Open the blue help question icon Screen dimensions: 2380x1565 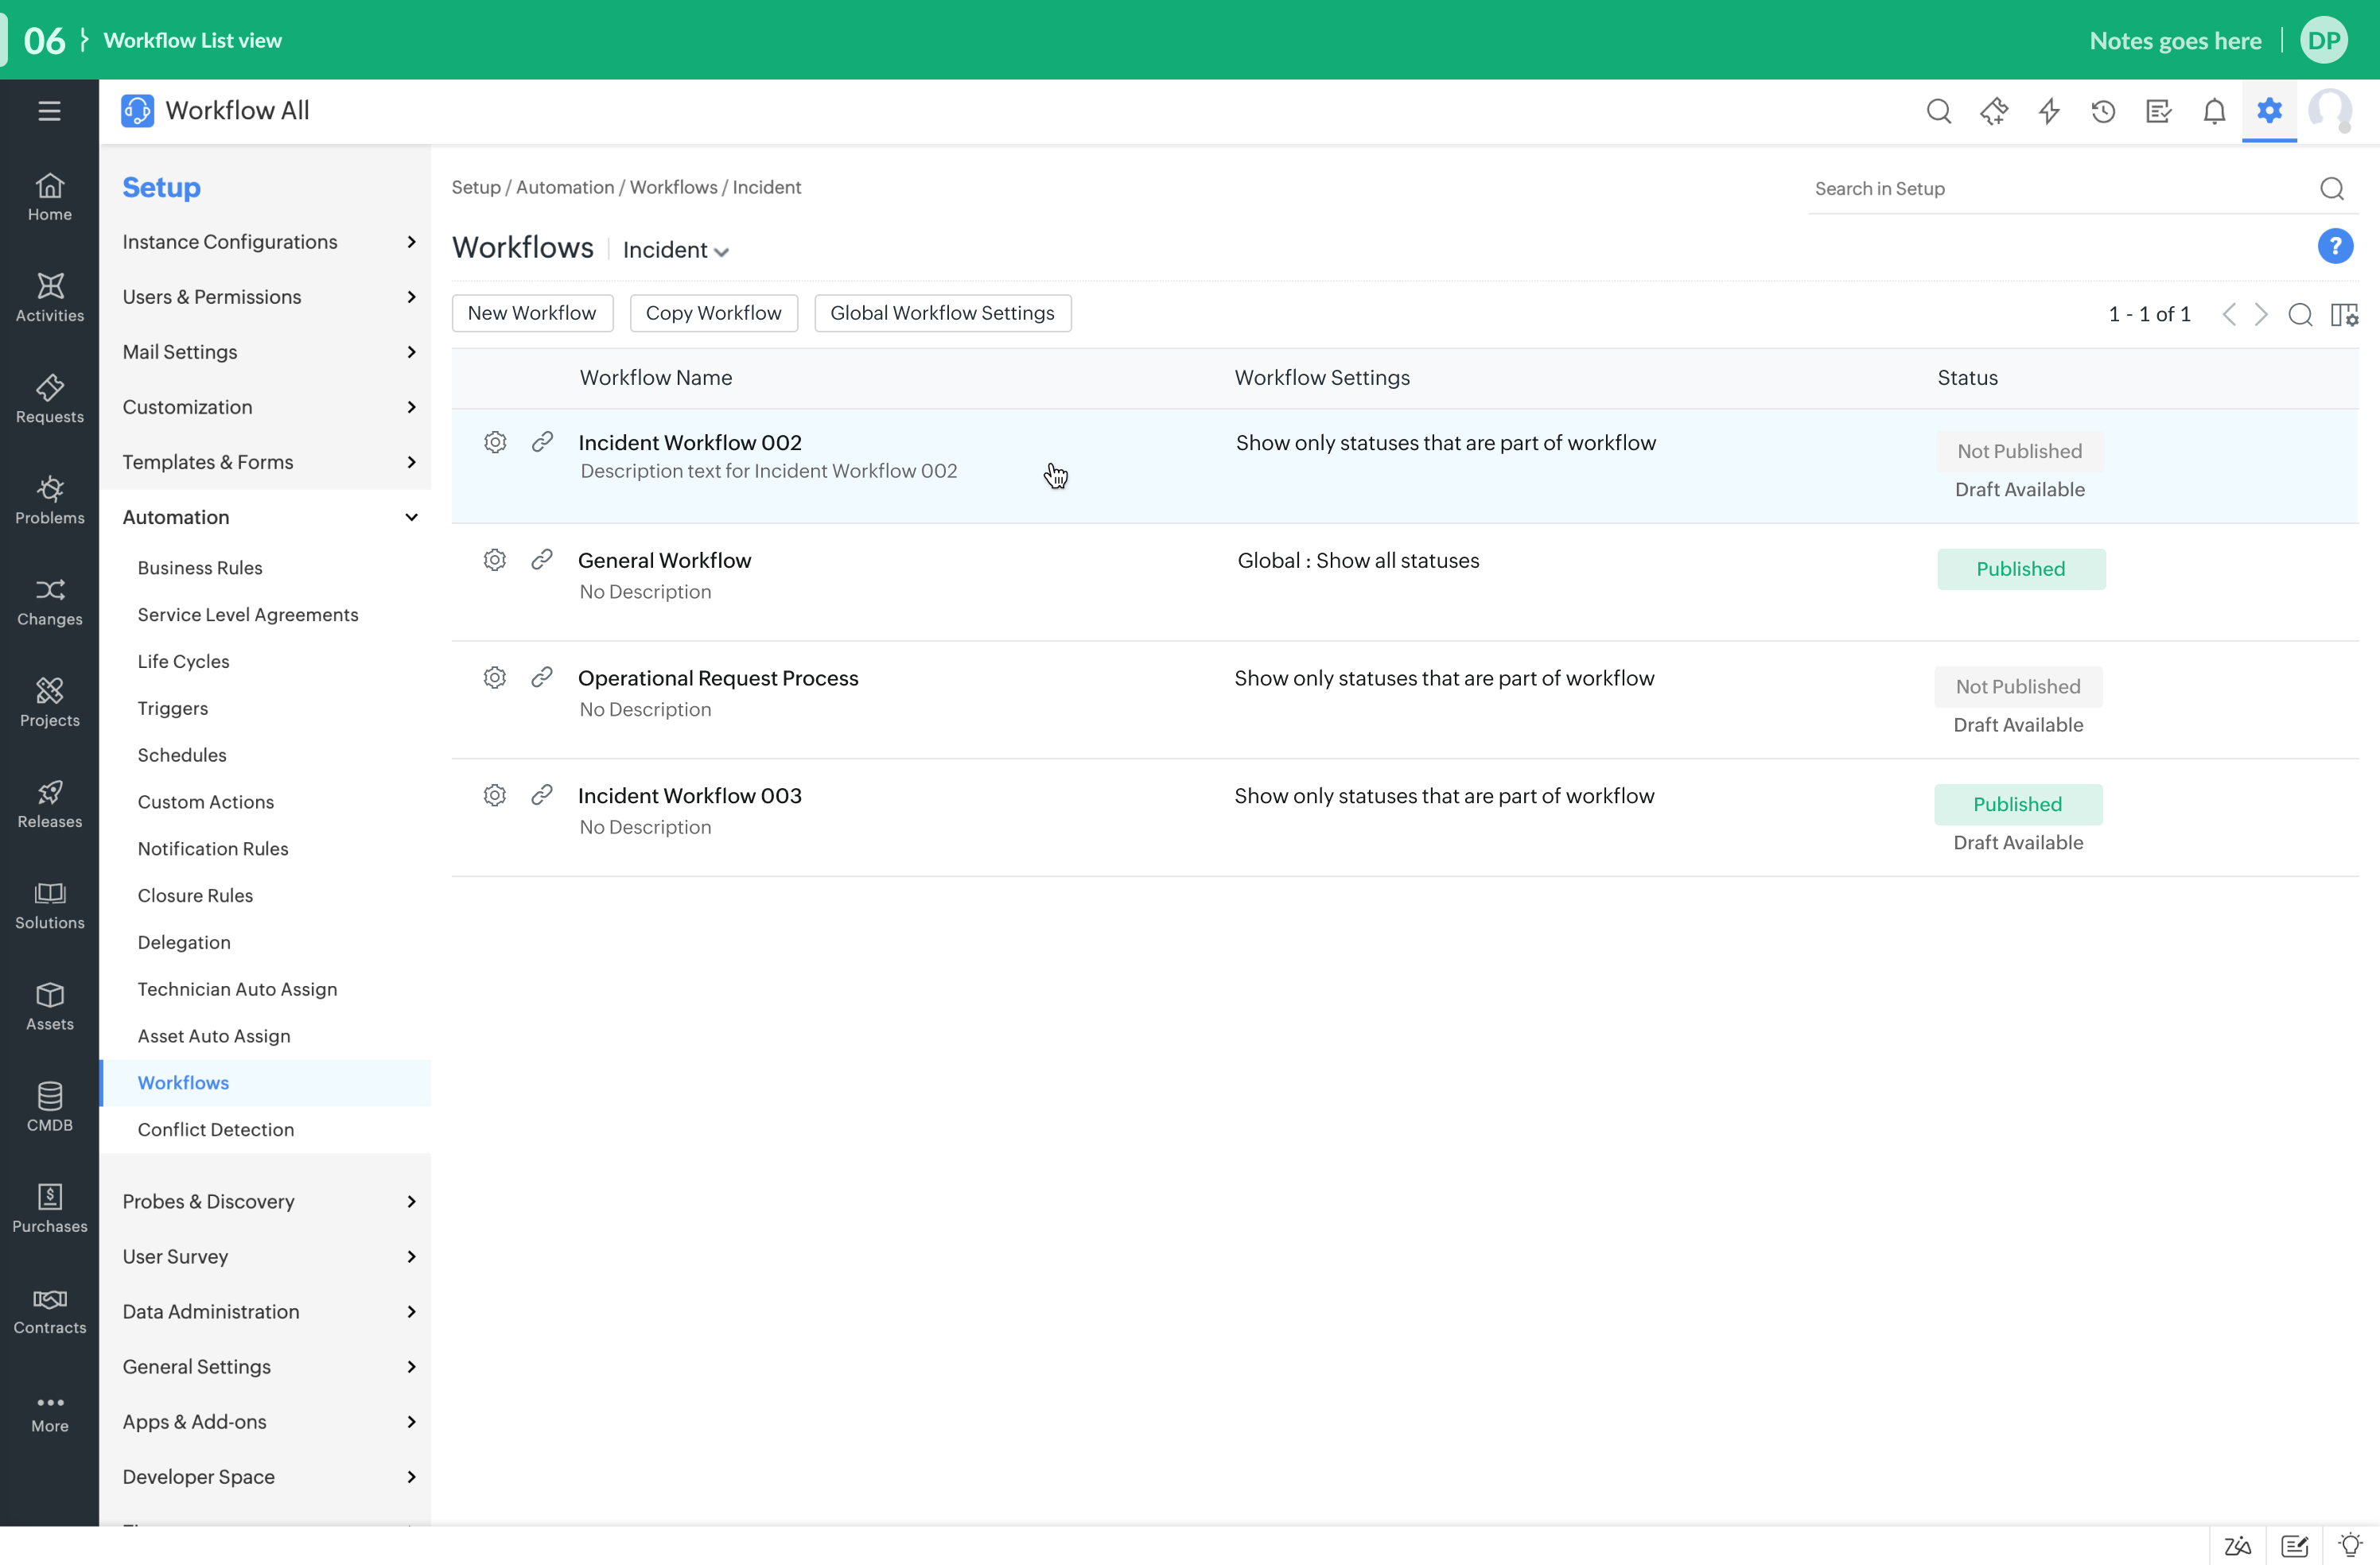point(2335,246)
